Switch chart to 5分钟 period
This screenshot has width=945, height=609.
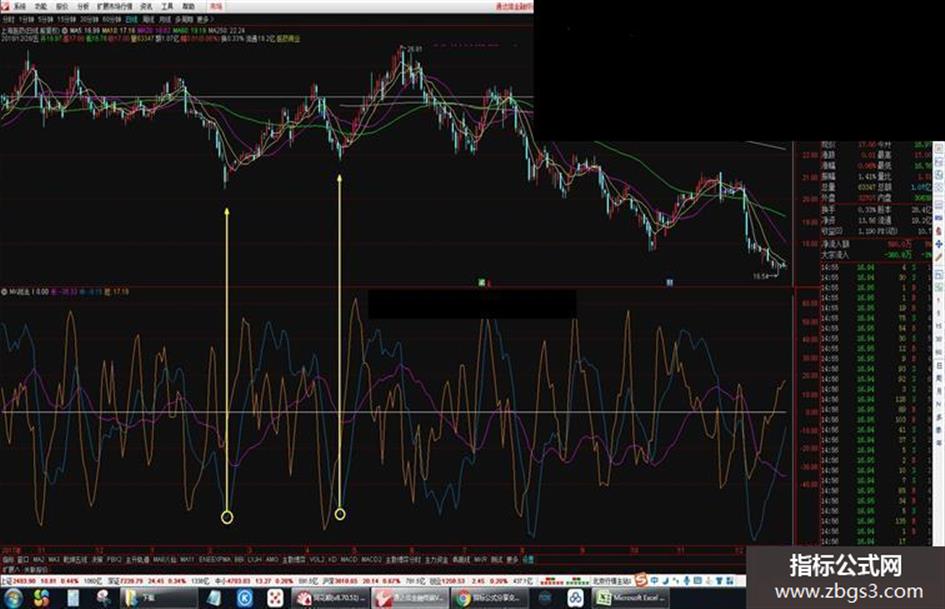pyautogui.click(x=46, y=20)
